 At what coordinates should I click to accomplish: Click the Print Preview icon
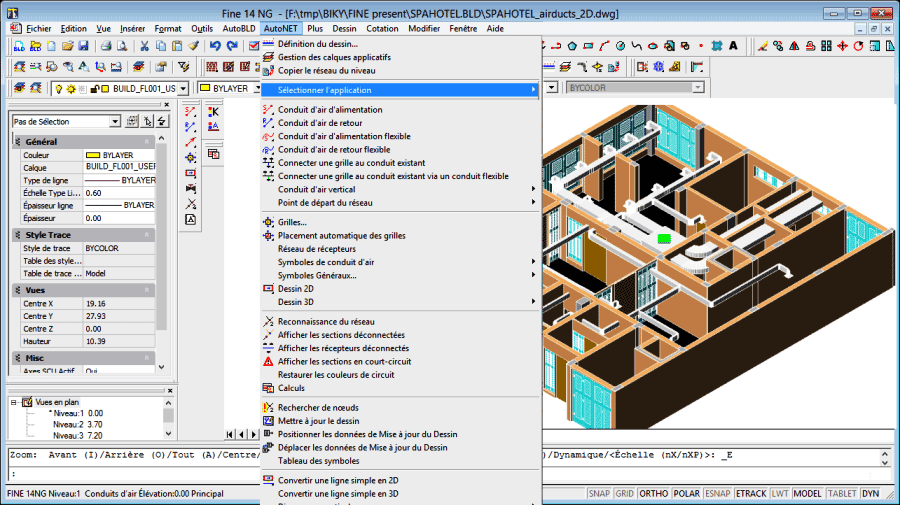[122, 46]
